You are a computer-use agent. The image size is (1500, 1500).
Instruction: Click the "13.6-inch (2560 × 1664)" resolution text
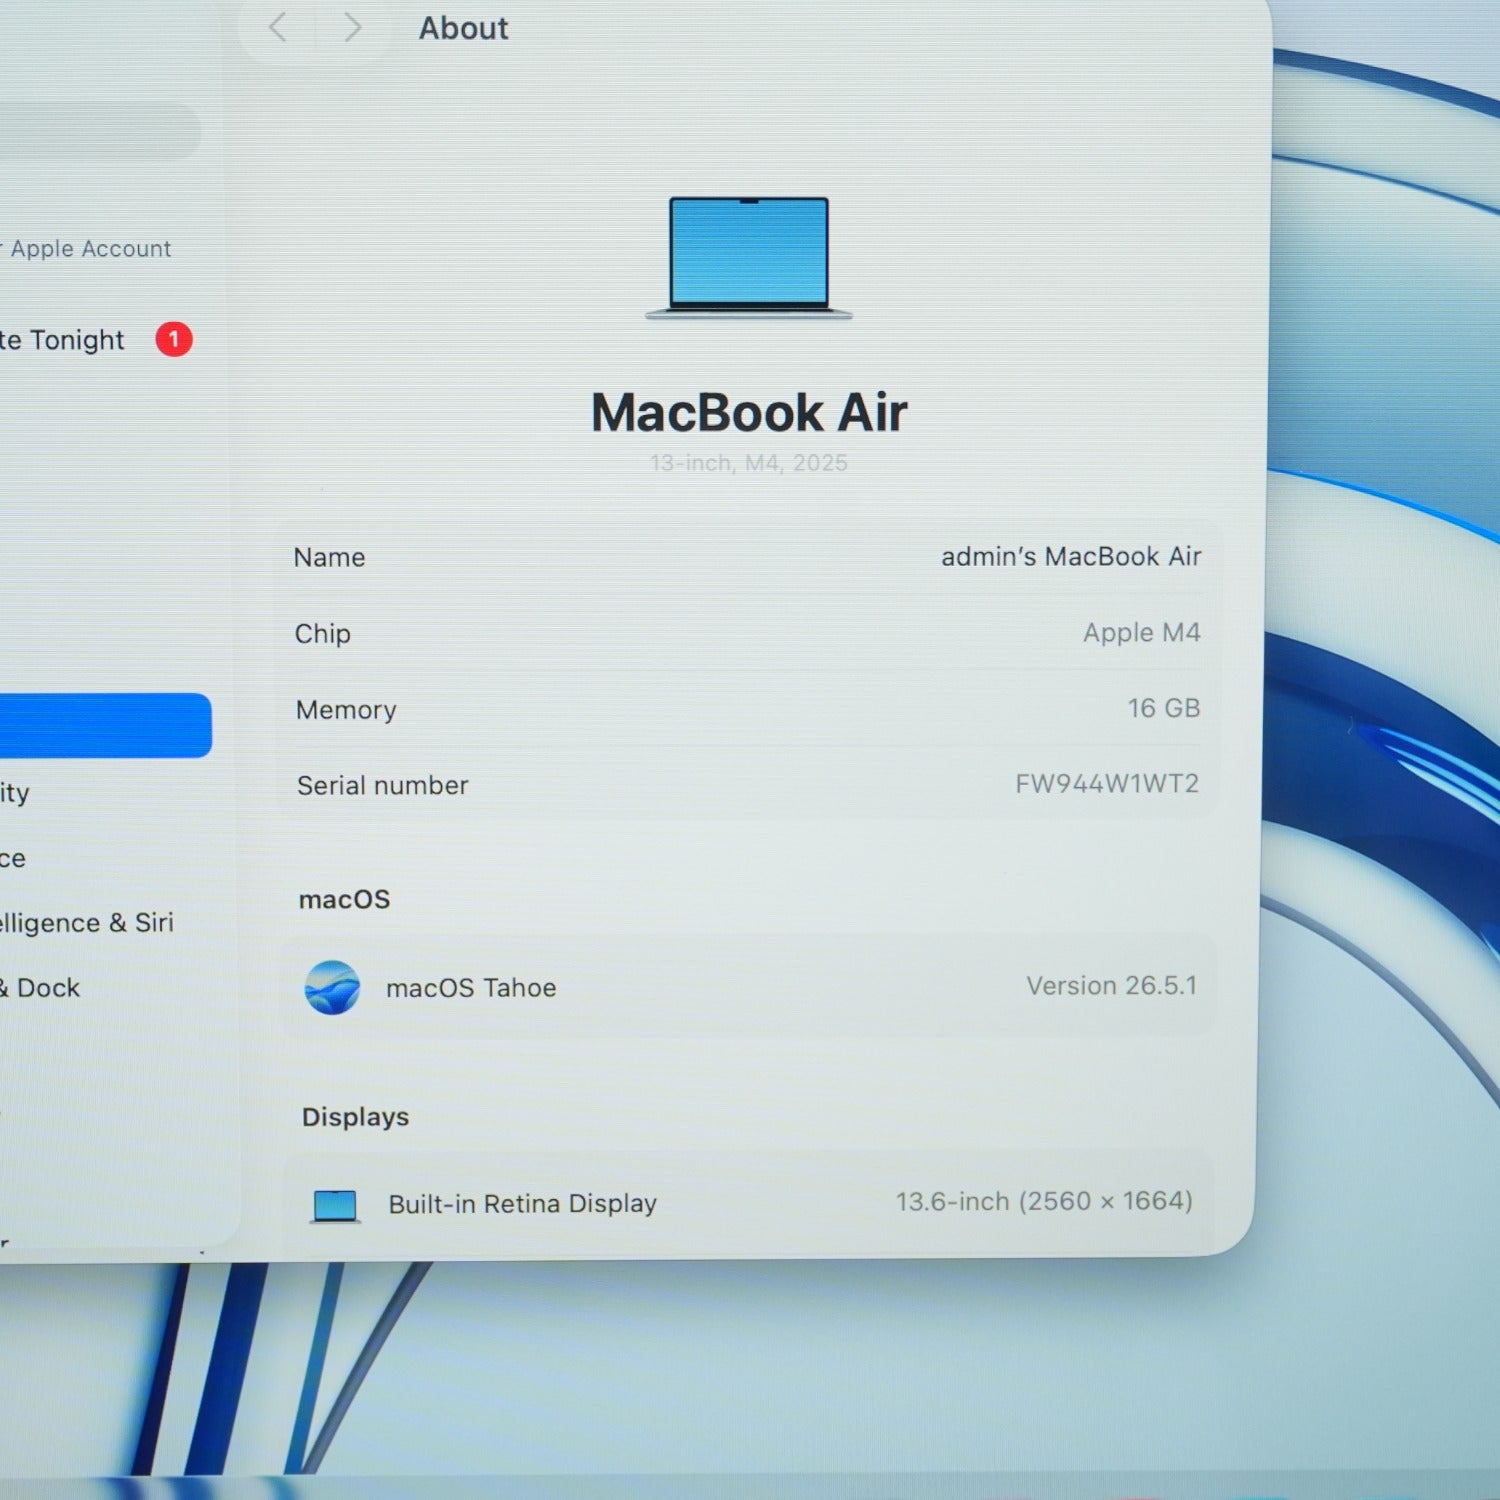[1044, 1201]
